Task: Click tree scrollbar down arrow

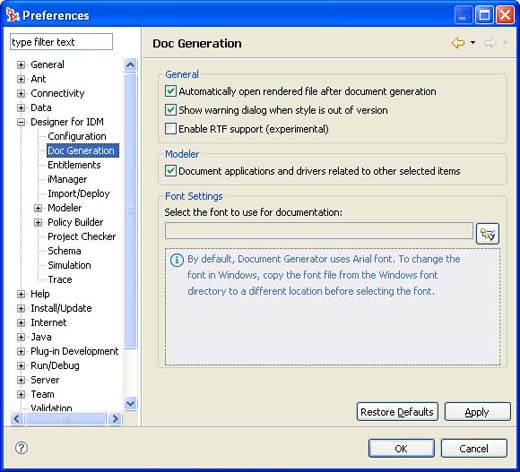Action: click(130, 404)
